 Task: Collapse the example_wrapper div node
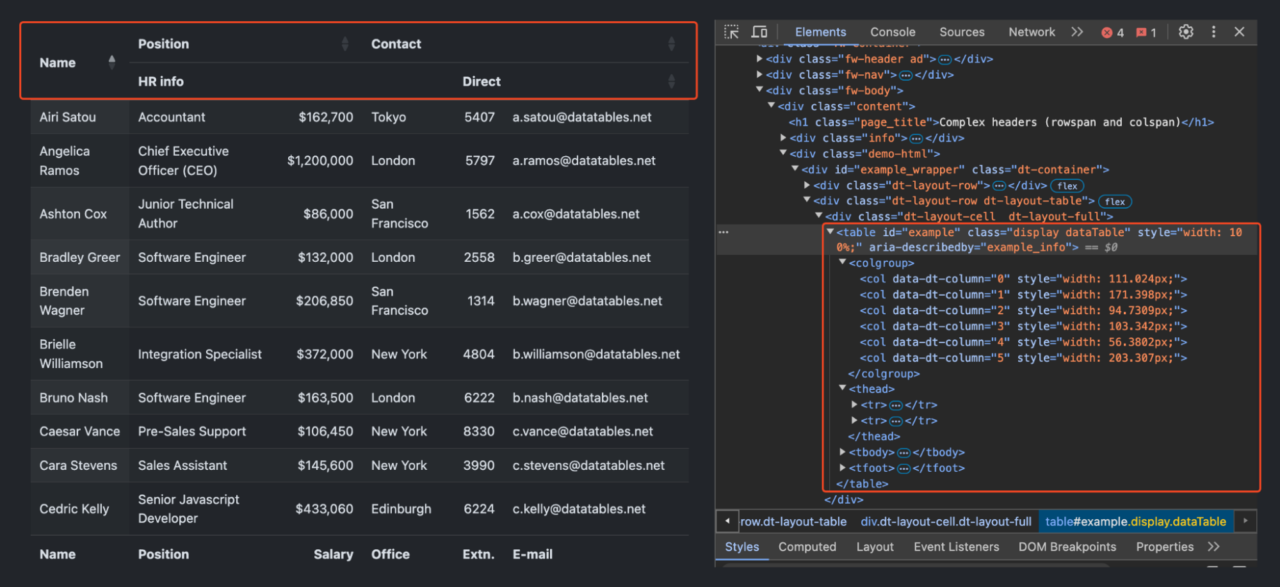pyautogui.click(x=796, y=169)
